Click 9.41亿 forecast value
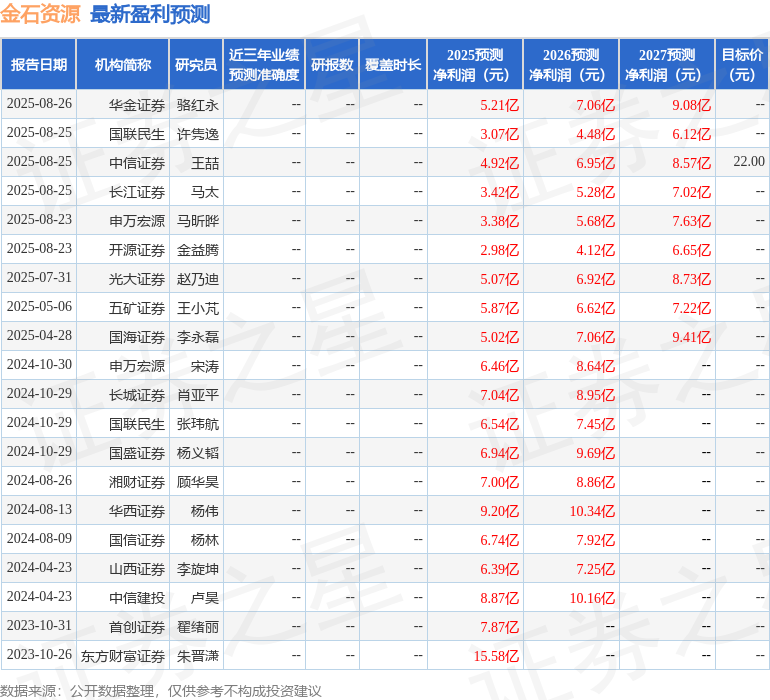Viewport: 770px width, 700px height. pos(691,337)
